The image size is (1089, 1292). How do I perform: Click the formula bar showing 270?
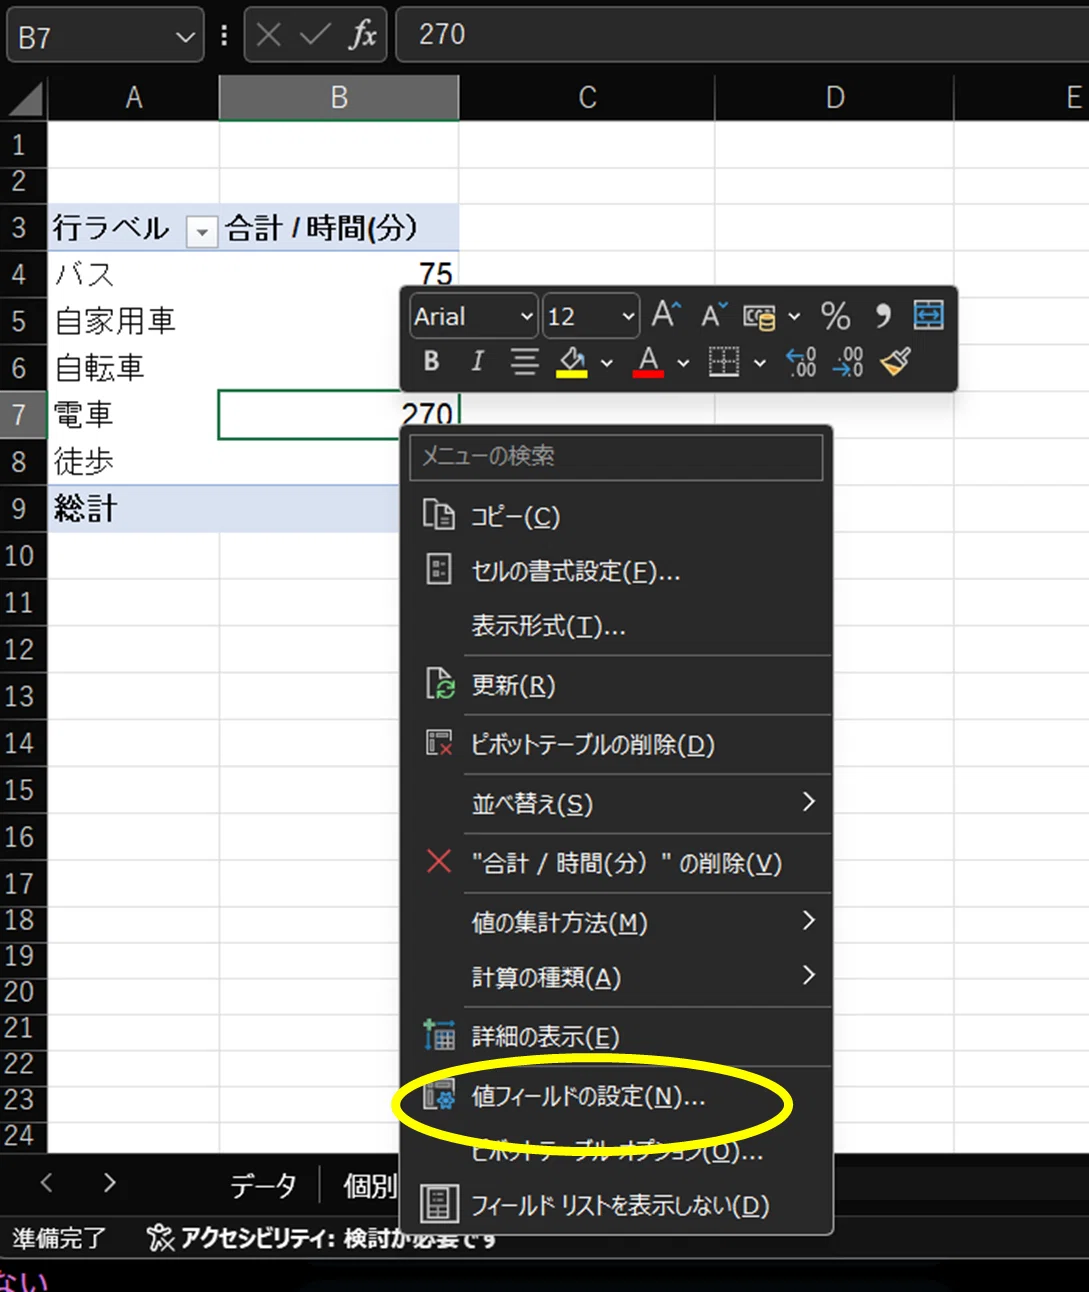pos(743,35)
